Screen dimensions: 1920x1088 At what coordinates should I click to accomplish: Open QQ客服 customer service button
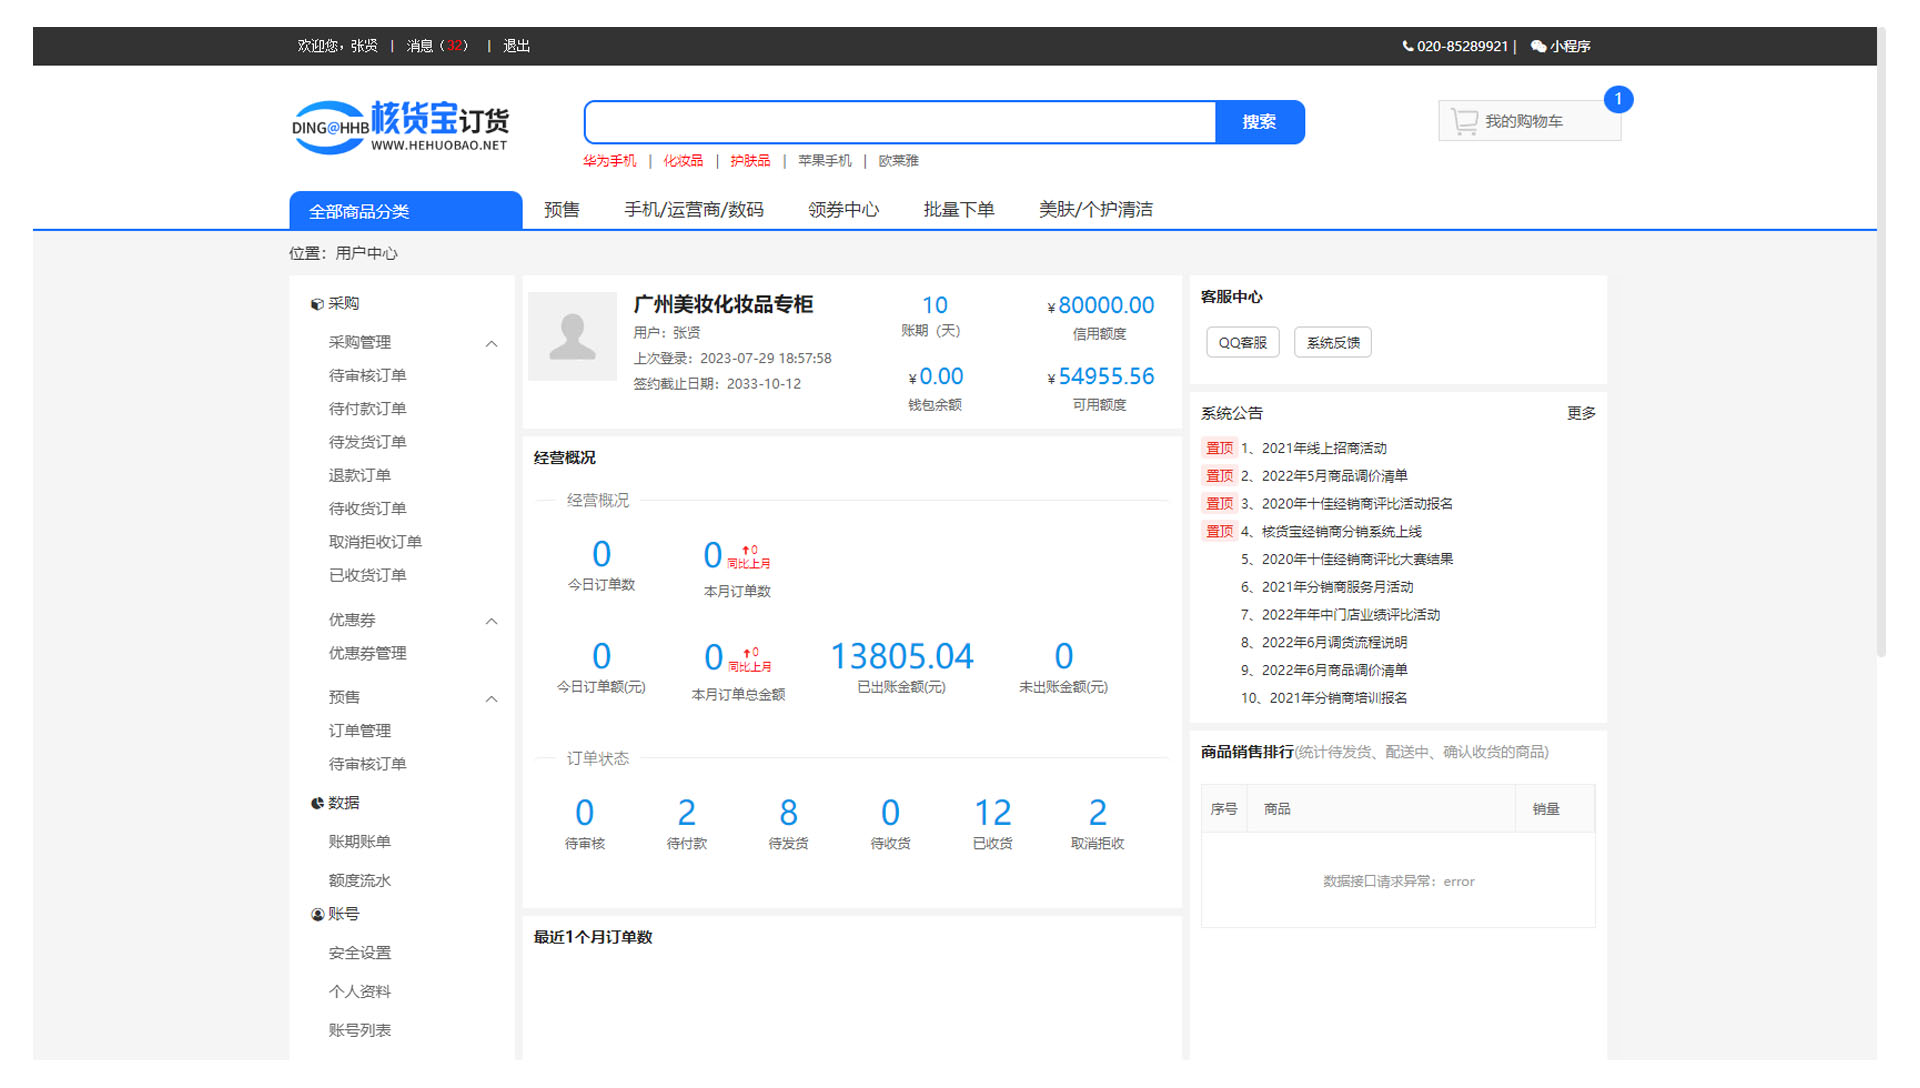pyautogui.click(x=1242, y=343)
